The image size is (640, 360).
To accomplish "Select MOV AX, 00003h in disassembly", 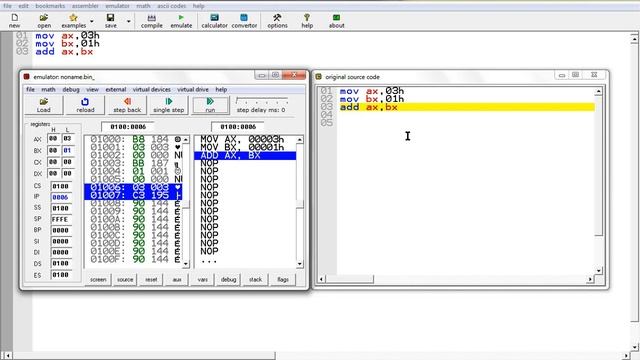I will 245,139.
